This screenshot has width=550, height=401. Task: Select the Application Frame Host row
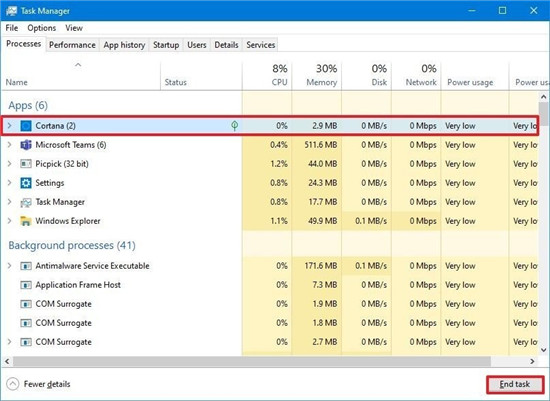(270, 285)
